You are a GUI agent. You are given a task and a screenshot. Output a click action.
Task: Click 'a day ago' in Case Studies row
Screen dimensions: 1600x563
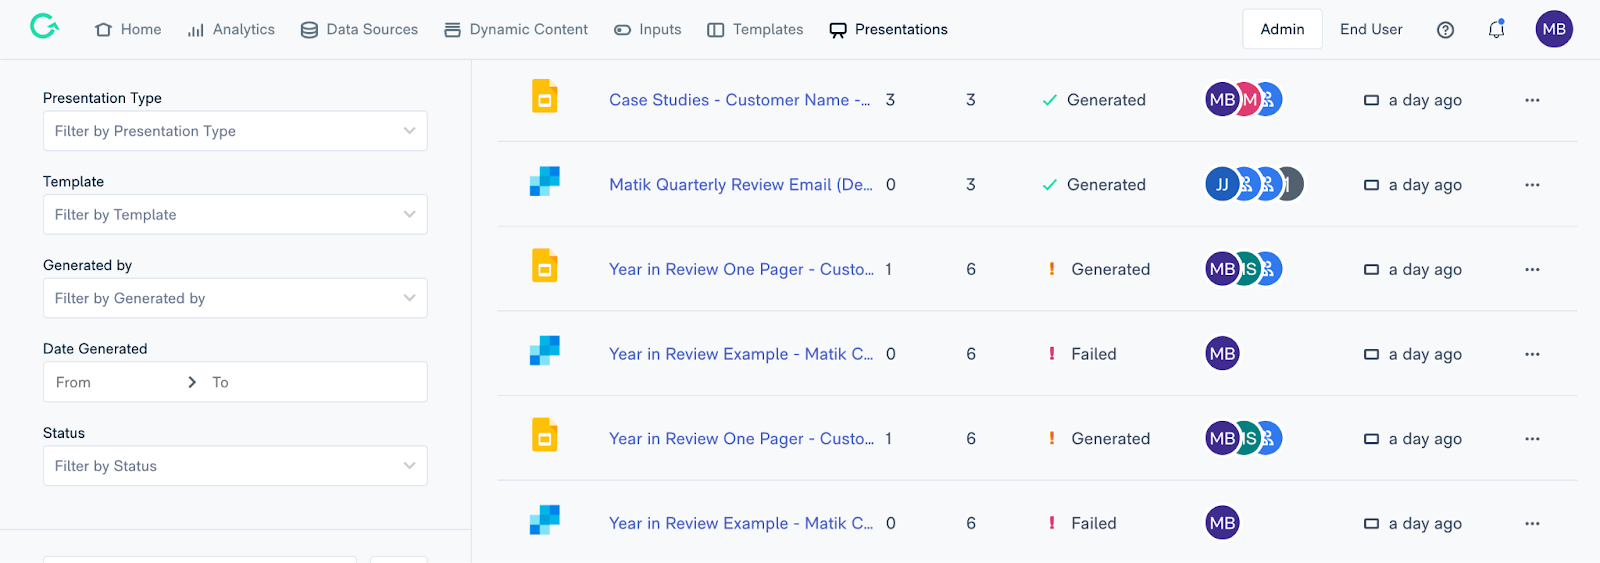1425,100
